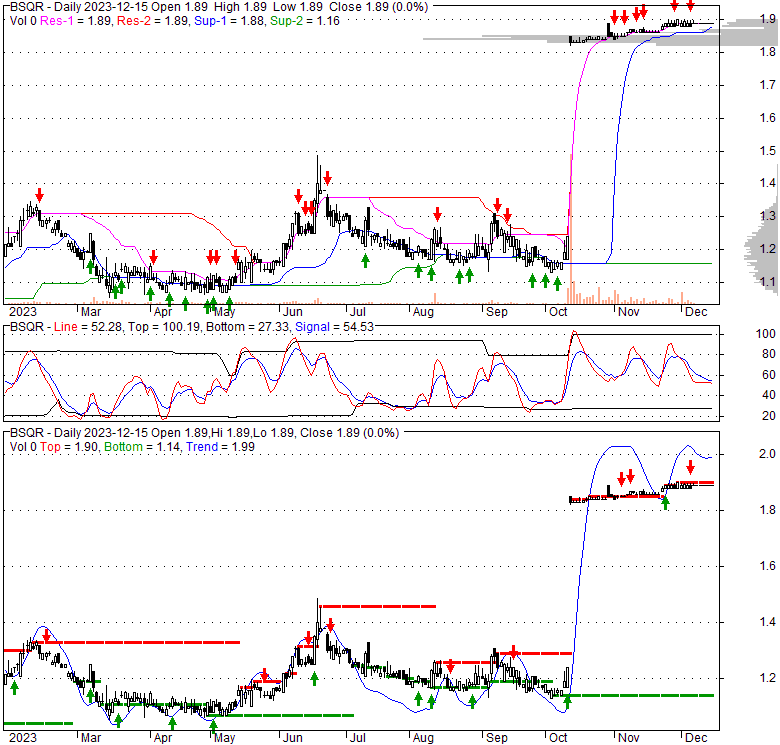780x745 pixels.
Task: Click the 1.6 price label on bottom chart axis
Action: (768, 565)
